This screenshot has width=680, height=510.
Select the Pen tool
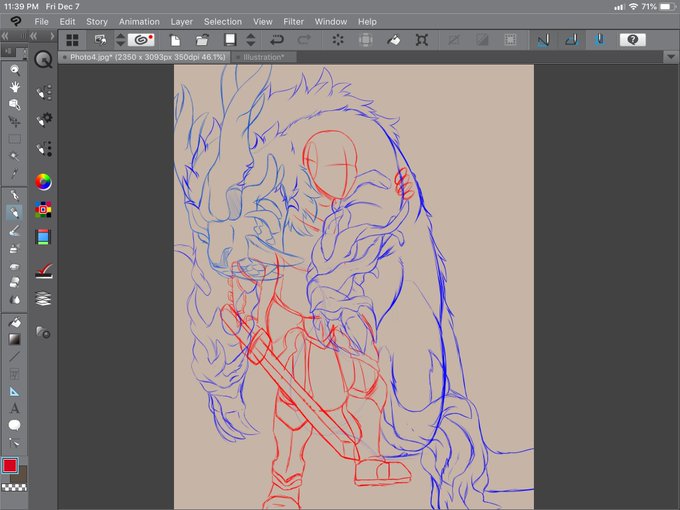click(14, 195)
